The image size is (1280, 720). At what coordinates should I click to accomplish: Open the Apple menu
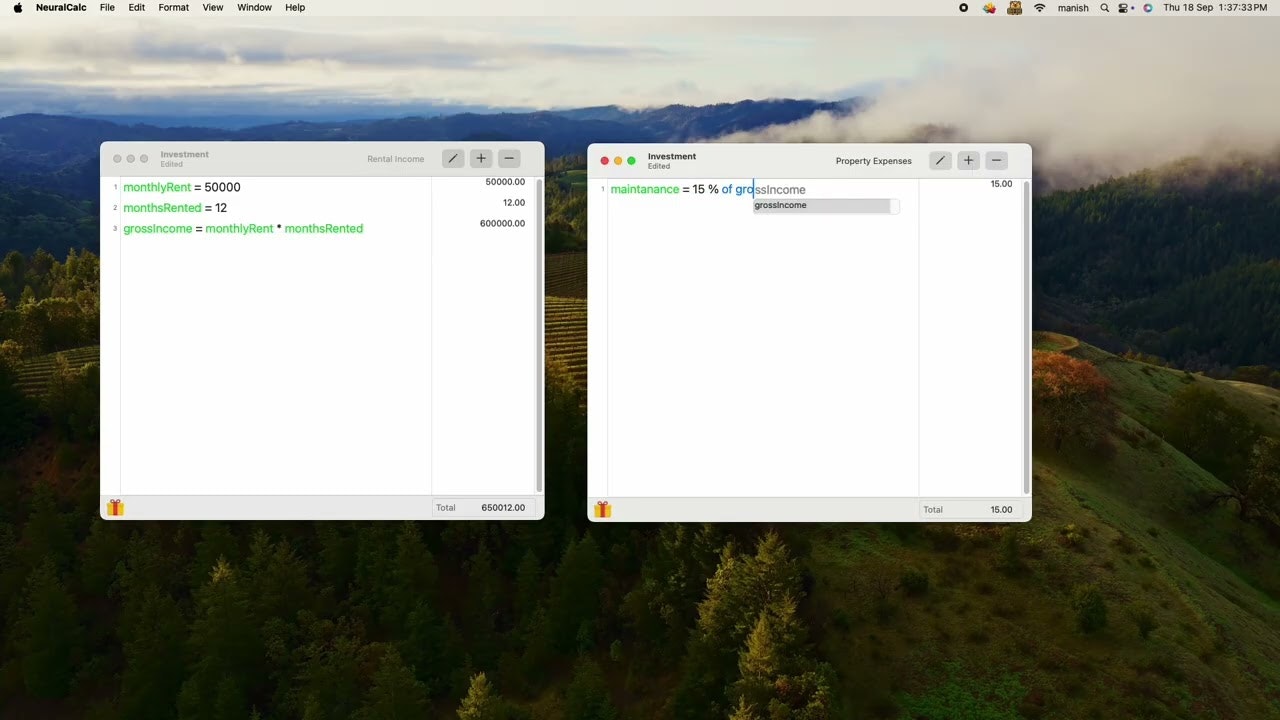18,7
